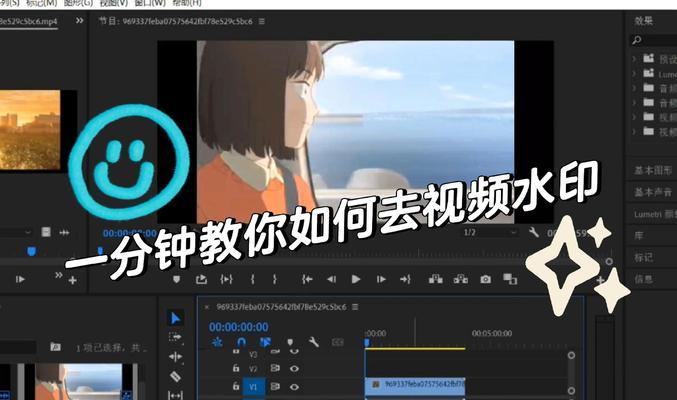Open the 库 panel

tap(639, 235)
